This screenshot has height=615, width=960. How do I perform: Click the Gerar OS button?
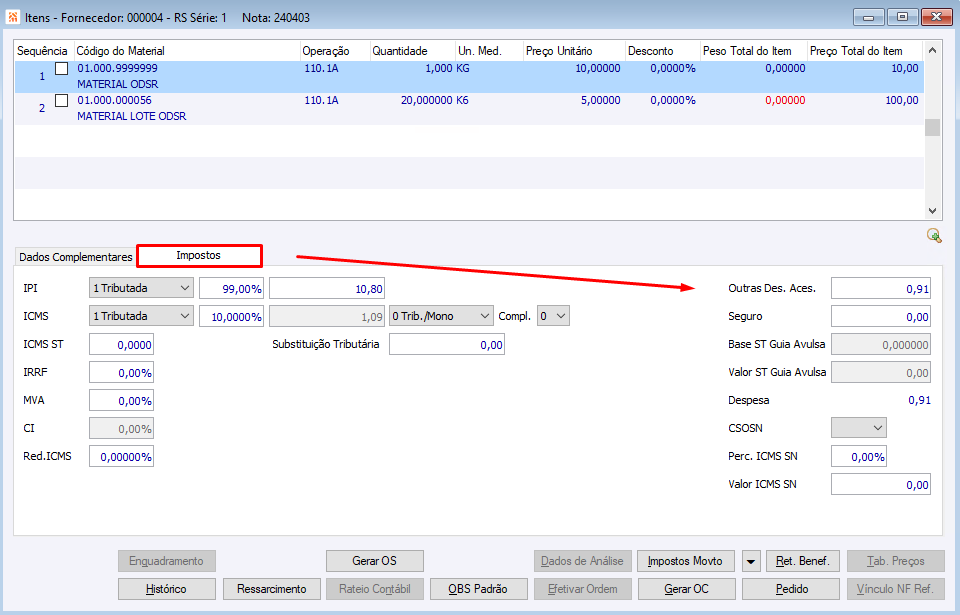point(375,561)
